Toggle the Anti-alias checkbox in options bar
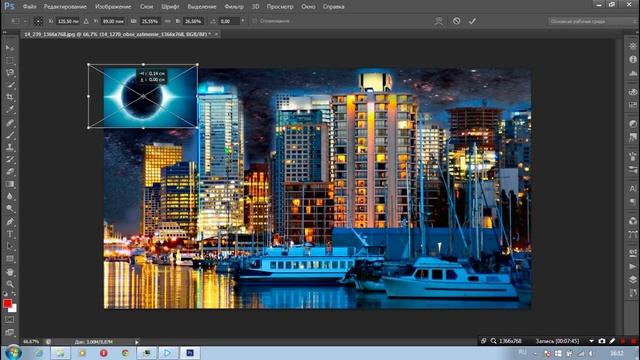 (255, 21)
